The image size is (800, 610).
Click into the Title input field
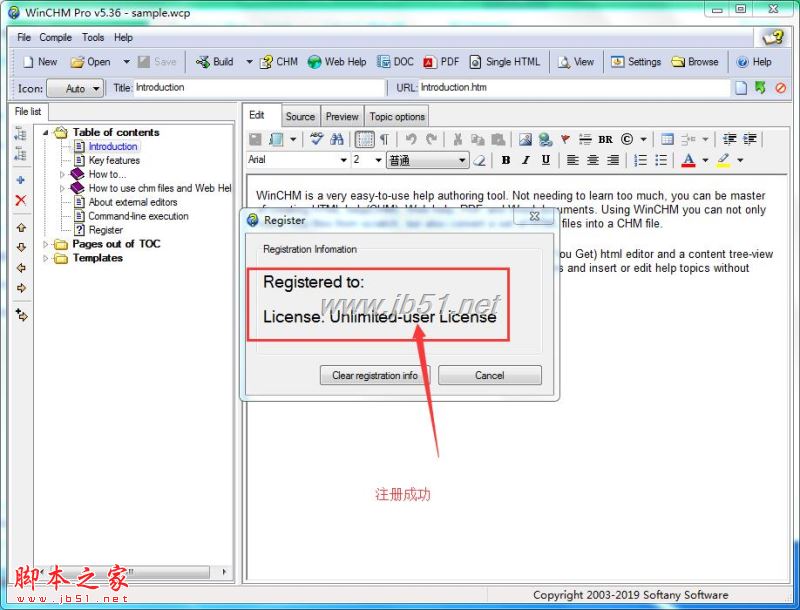pyautogui.click(x=259, y=88)
